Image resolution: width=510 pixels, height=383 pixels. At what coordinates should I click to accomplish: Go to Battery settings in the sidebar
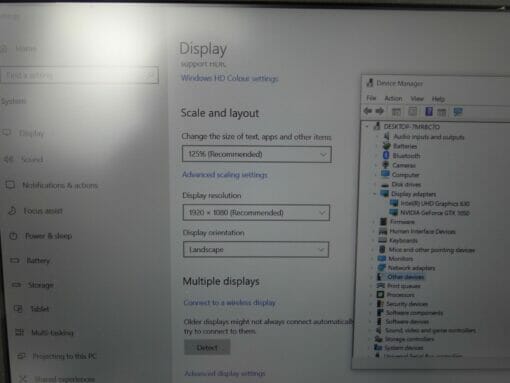click(38, 260)
